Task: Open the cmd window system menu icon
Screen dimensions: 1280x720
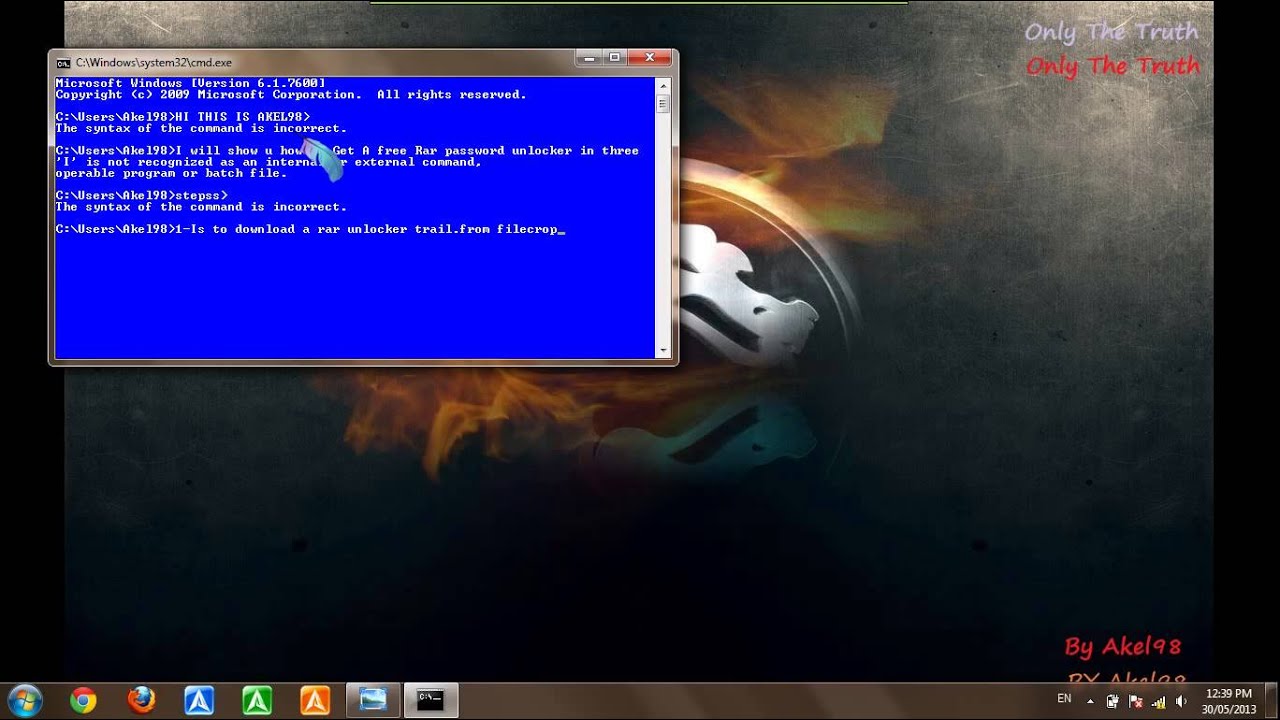Action: 63,62
